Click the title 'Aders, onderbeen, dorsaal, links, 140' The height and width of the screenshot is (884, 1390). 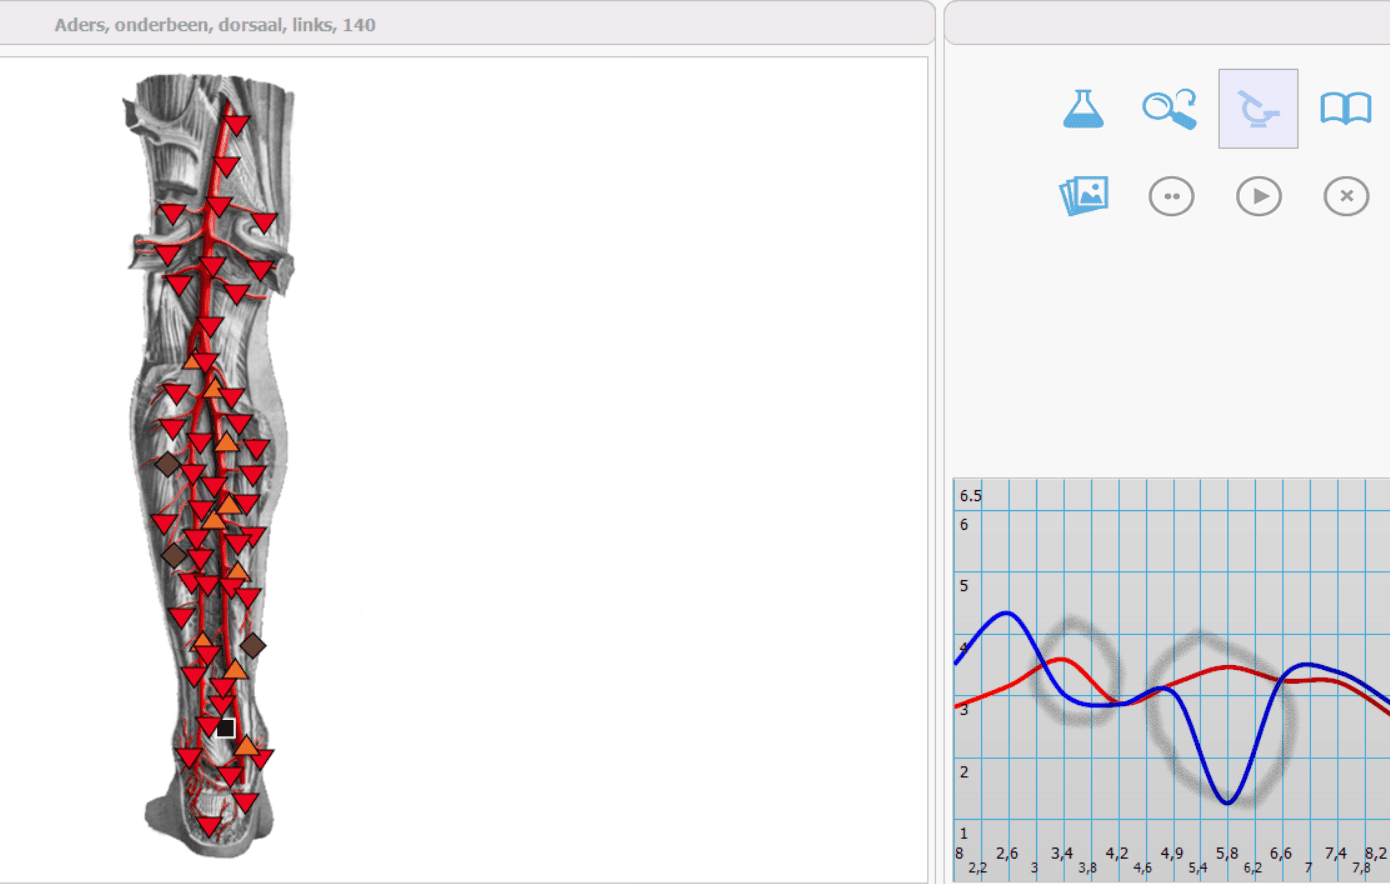coord(215,25)
